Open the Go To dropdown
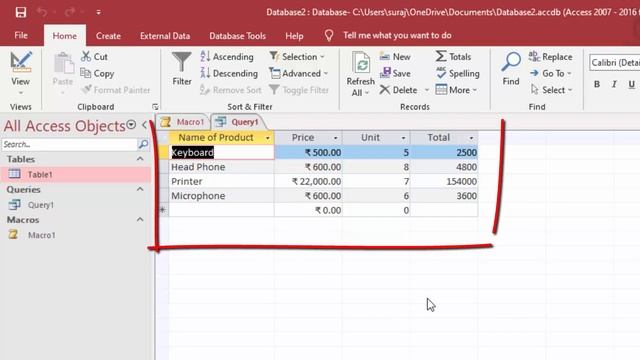 (x=551, y=73)
